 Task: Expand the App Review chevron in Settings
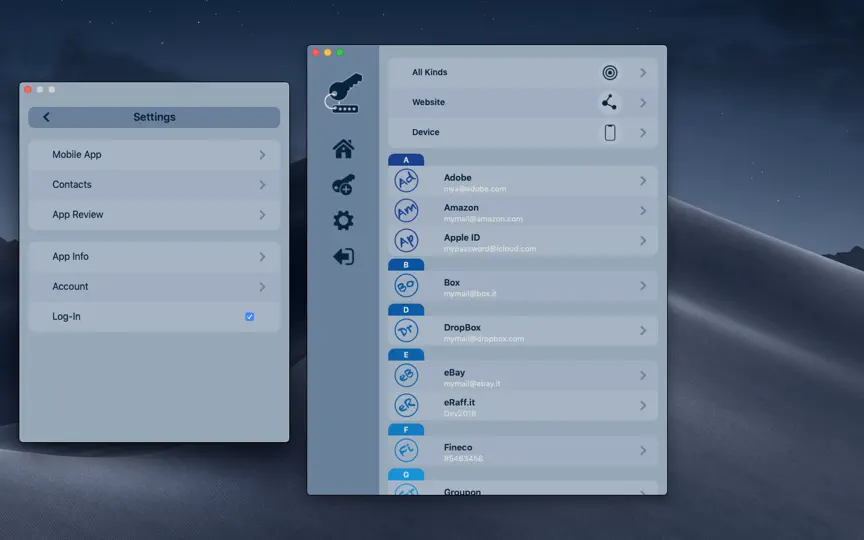262,215
